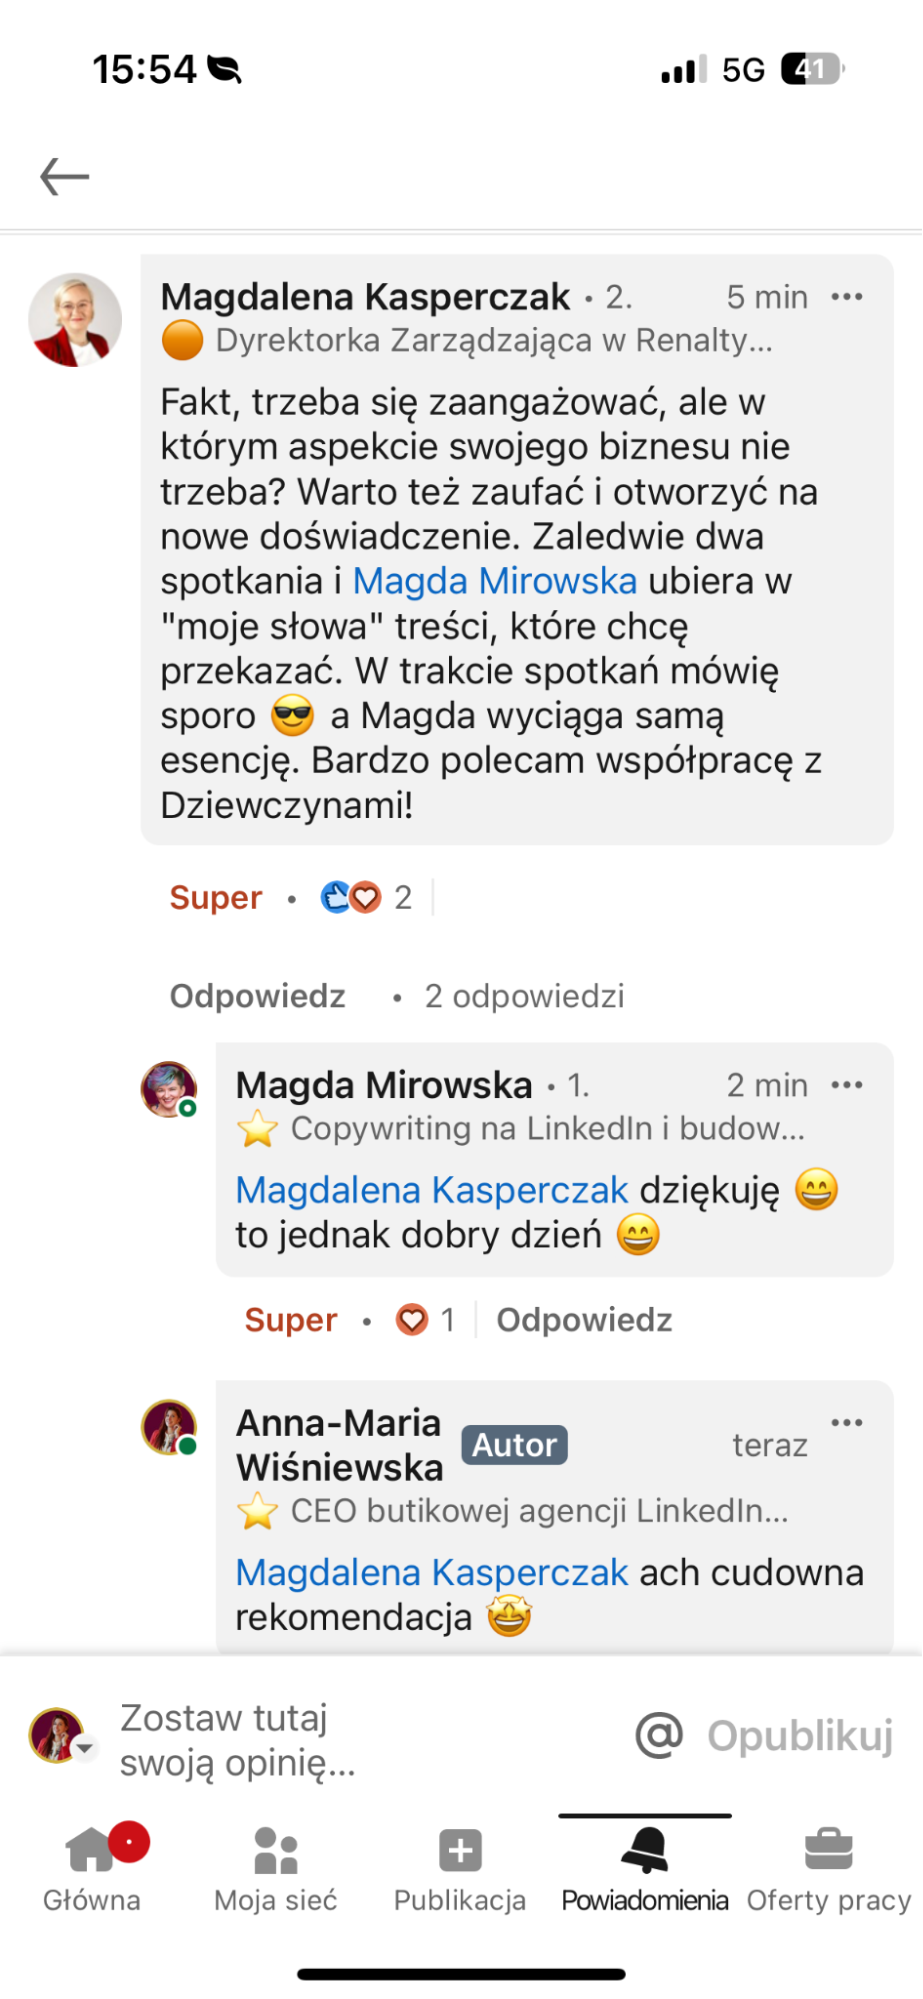Open Magda Mirowska mention link in top comment

tap(495, 581)
